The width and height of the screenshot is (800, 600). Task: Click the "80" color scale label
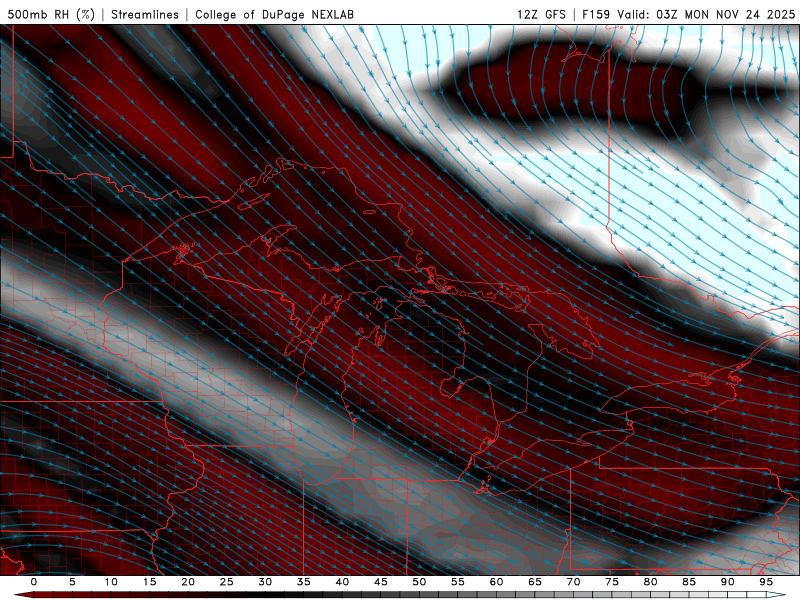(x=650, y=582)
